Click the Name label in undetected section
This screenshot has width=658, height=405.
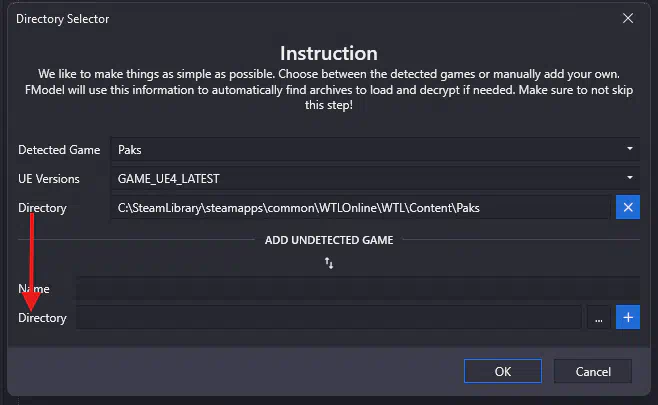pyautogui.click(x=34, y=289)
